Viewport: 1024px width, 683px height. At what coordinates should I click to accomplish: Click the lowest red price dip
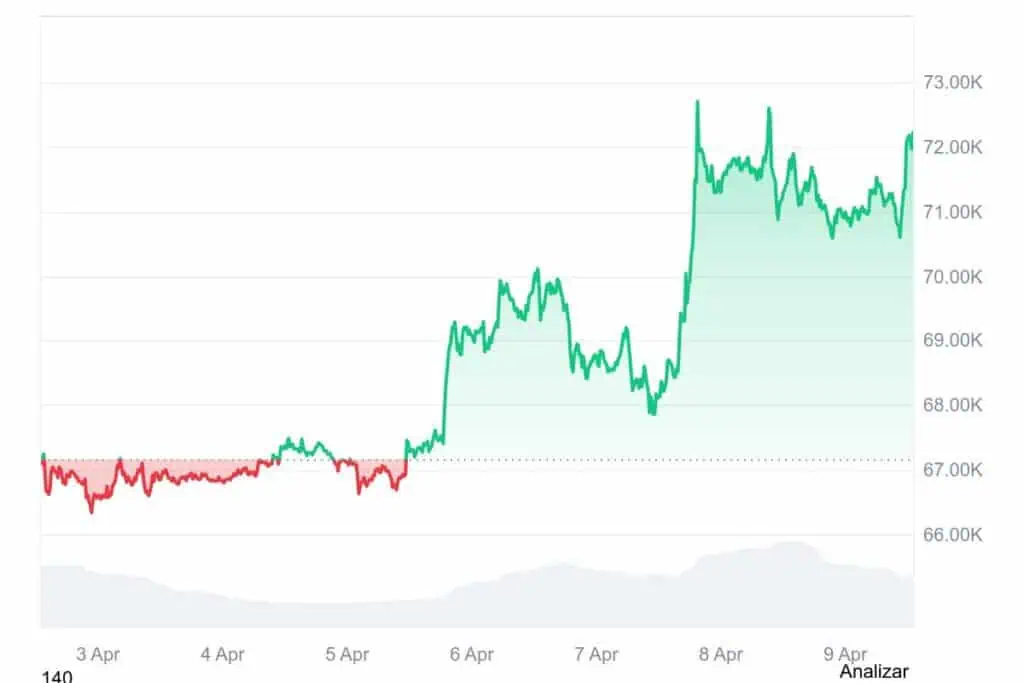click(x=92, y=510)
